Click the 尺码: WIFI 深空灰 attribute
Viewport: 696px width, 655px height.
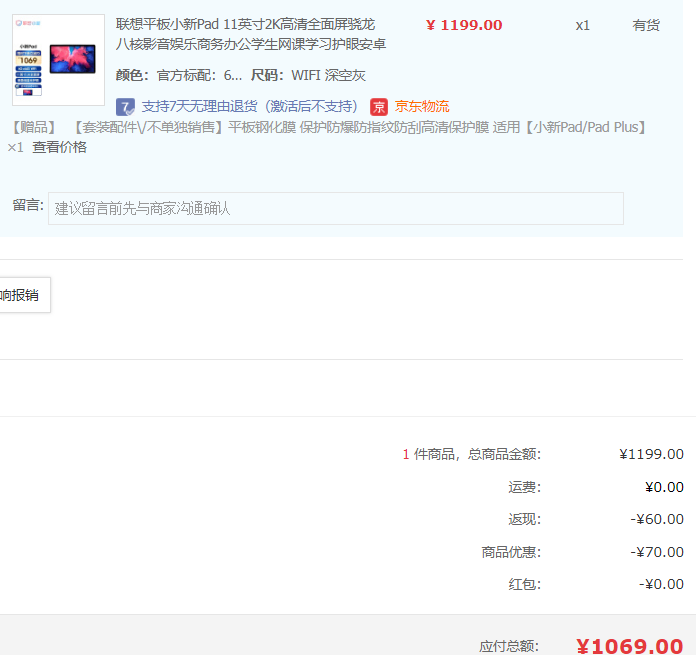tap(308, 75)
